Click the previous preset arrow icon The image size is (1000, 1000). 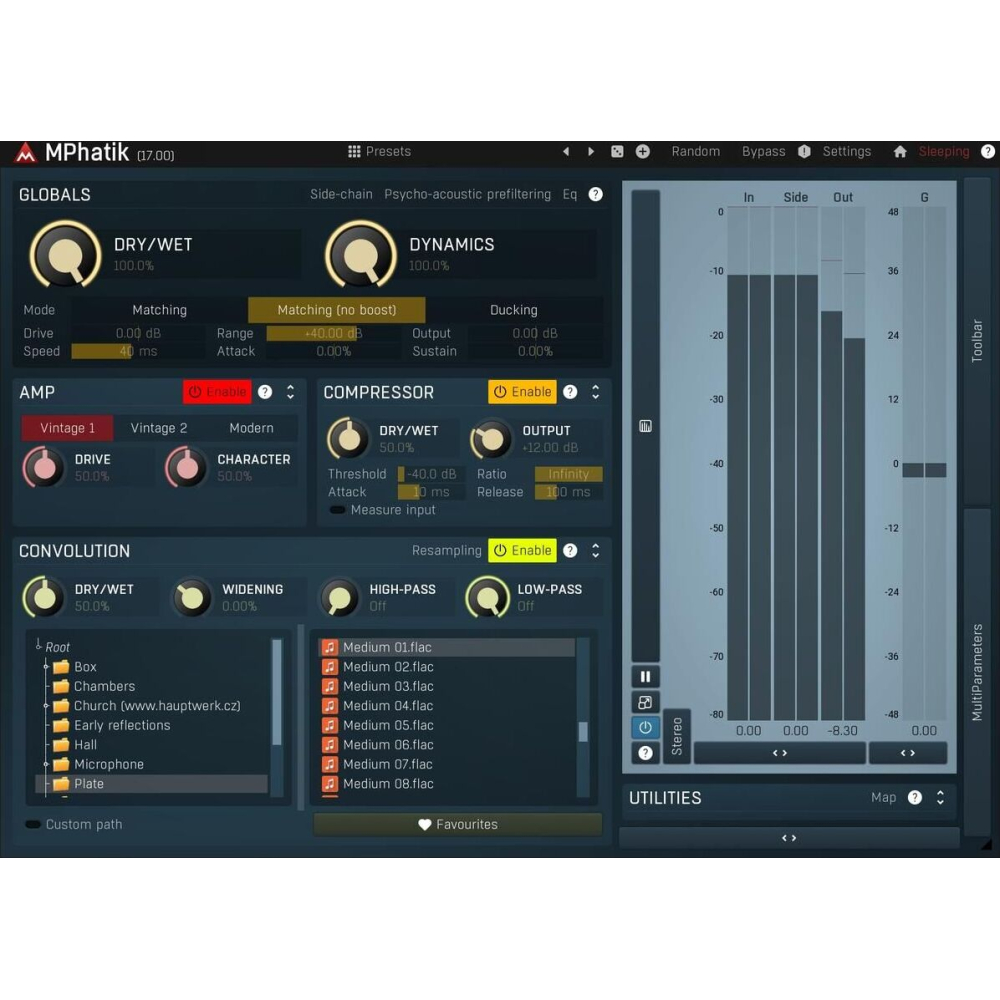click(x=566, y=152)
